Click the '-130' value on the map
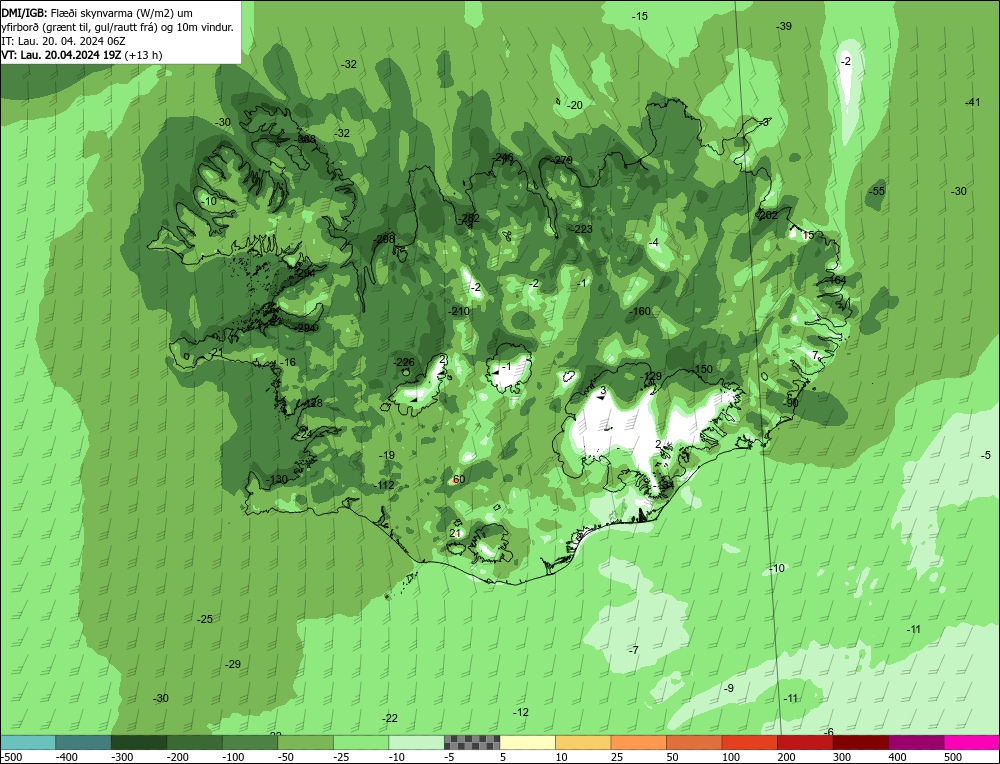 (x=277, y=480)
